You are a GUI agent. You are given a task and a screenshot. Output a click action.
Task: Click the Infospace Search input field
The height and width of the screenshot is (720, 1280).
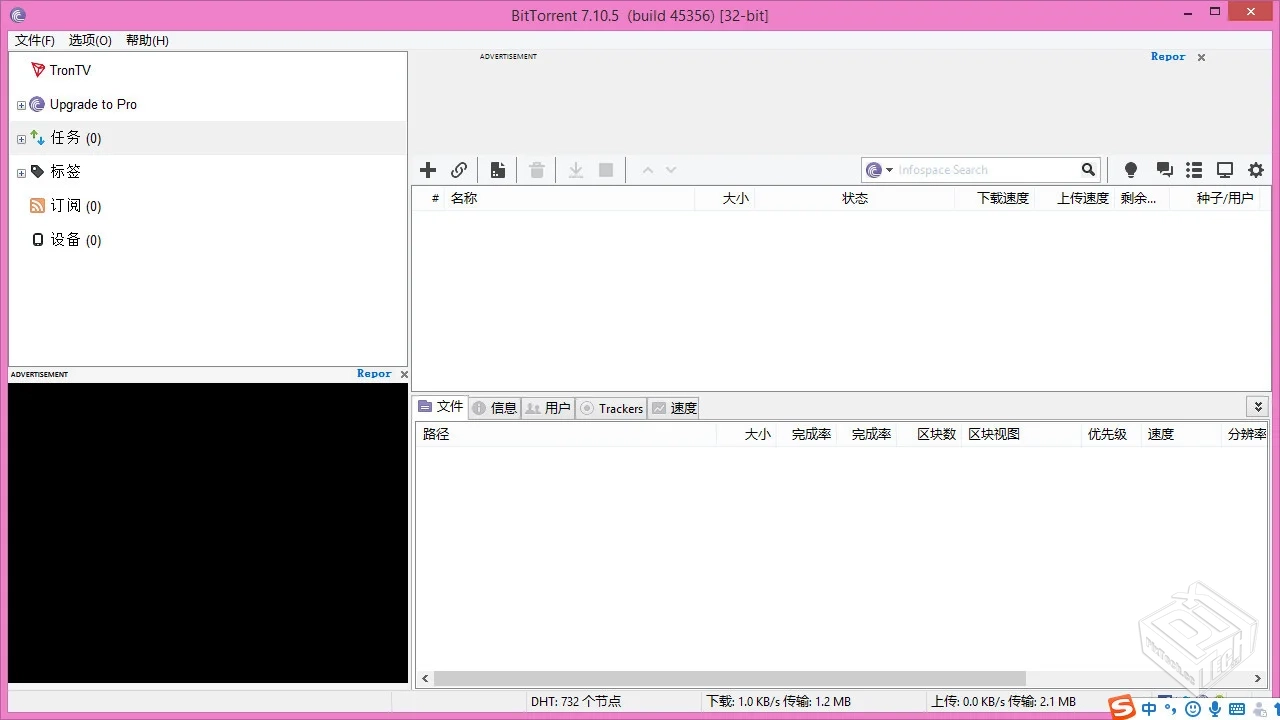985,170
